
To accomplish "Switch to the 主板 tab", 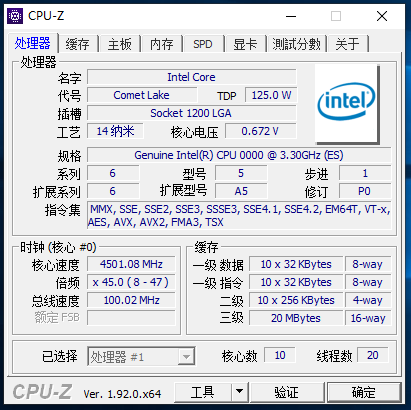I will tap(120, 44).
